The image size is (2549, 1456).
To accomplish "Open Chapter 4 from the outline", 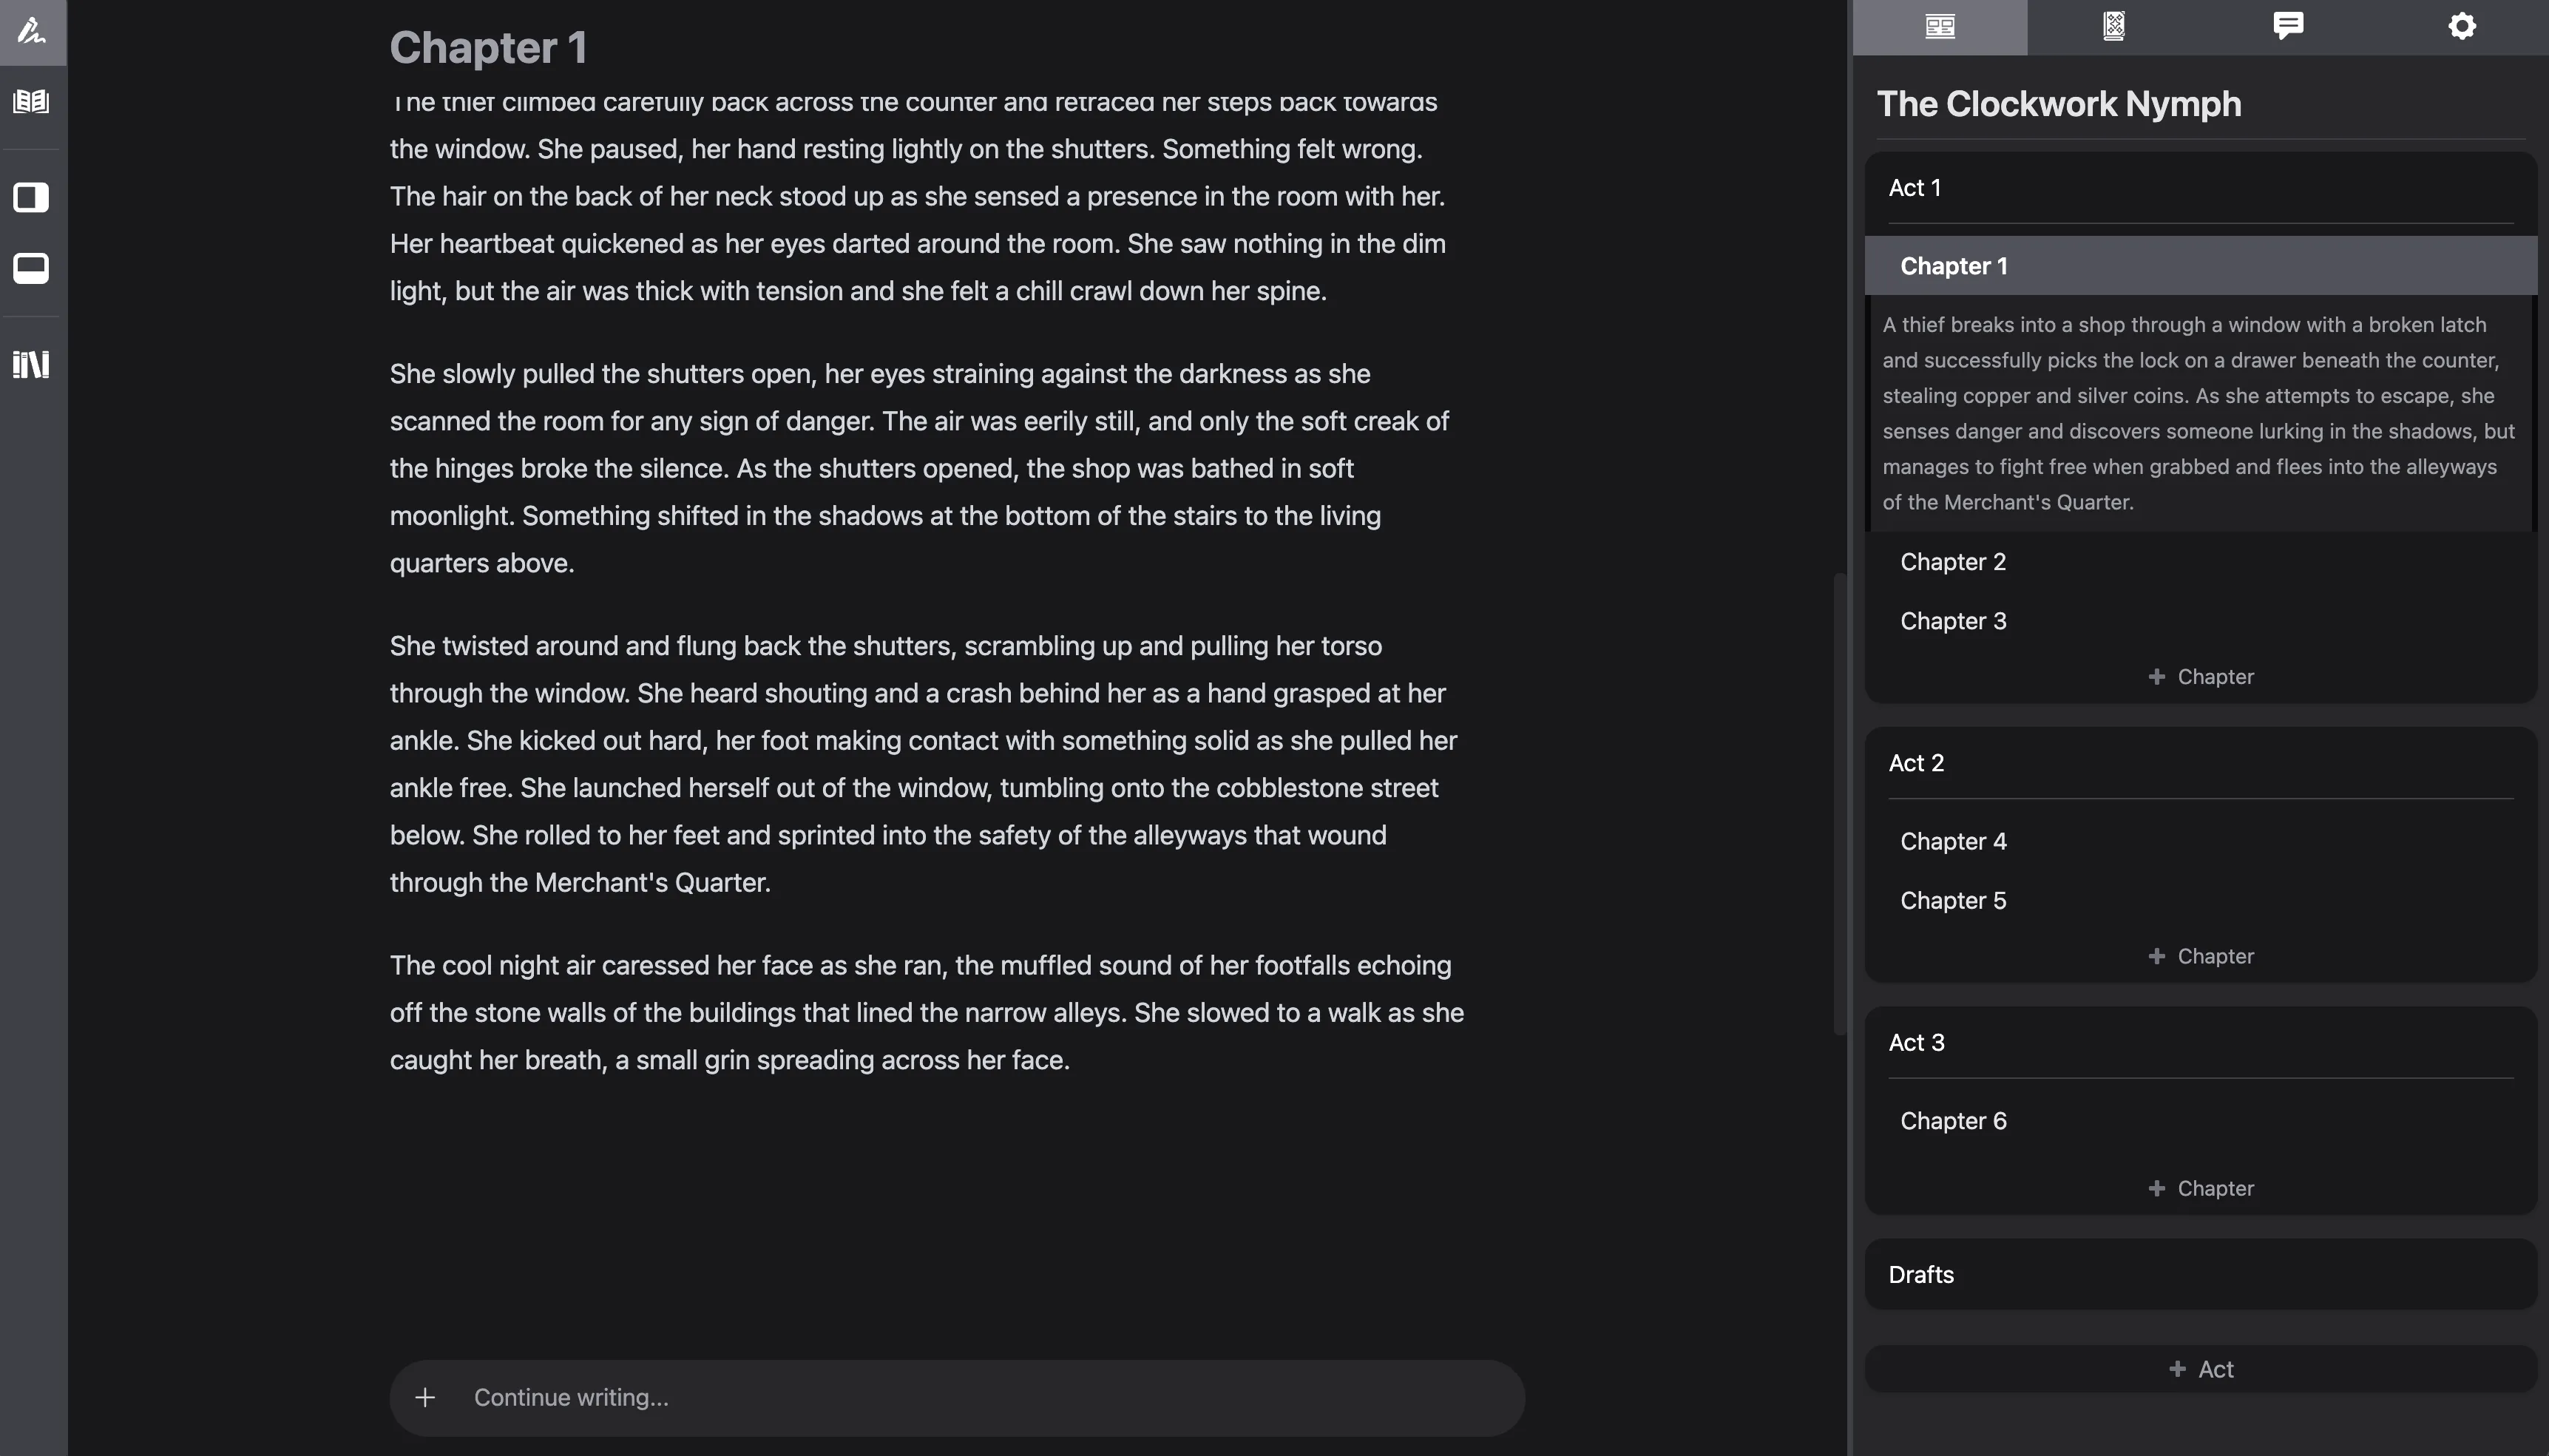I will (x=1953, y=841).
